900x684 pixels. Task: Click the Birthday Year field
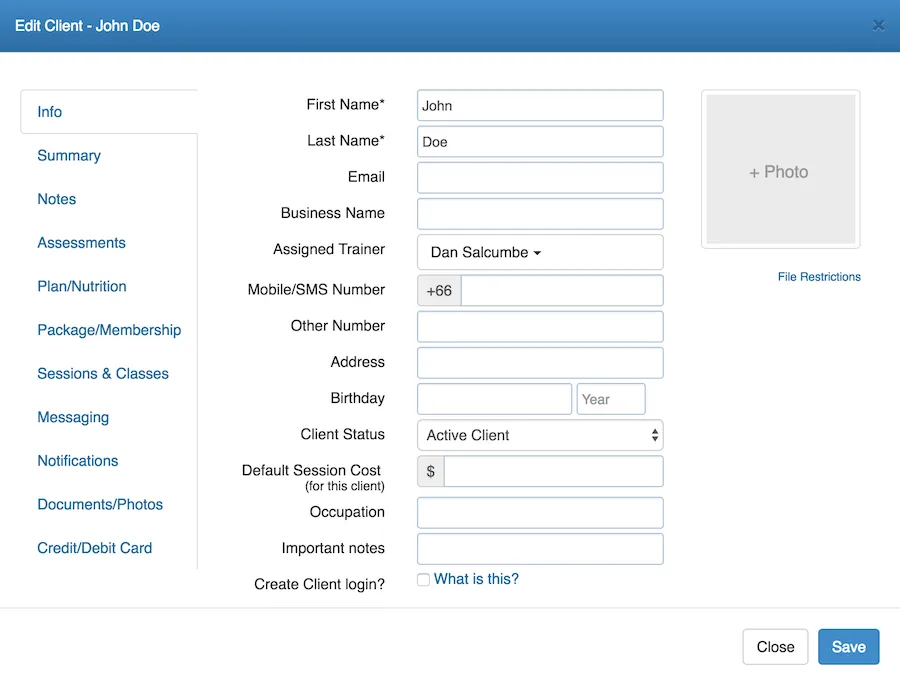tap(611, 399)
